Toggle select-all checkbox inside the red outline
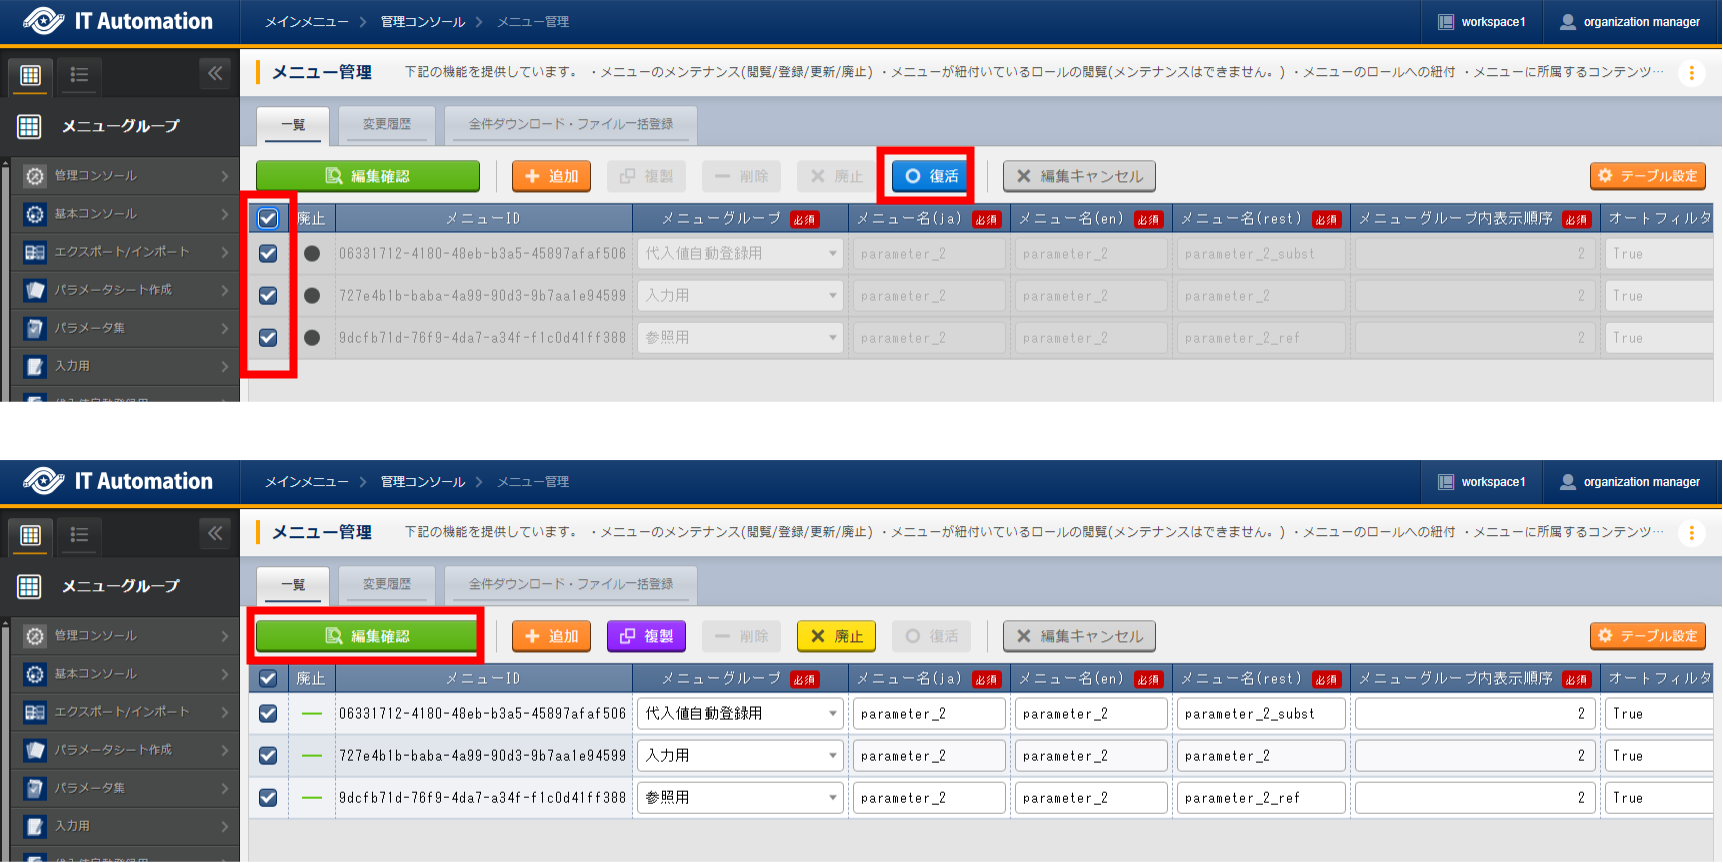Screen dimensions: 1723x863 click(268, 218)
